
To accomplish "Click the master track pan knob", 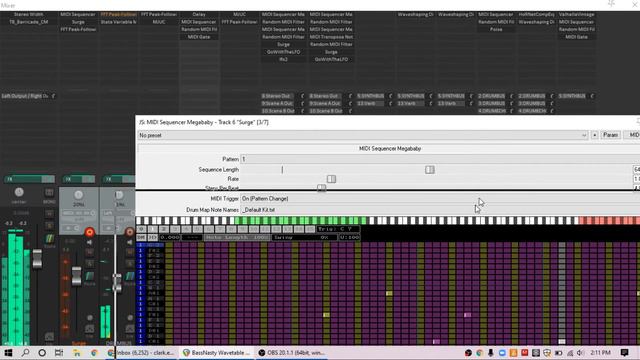I will tap(19, 192).
